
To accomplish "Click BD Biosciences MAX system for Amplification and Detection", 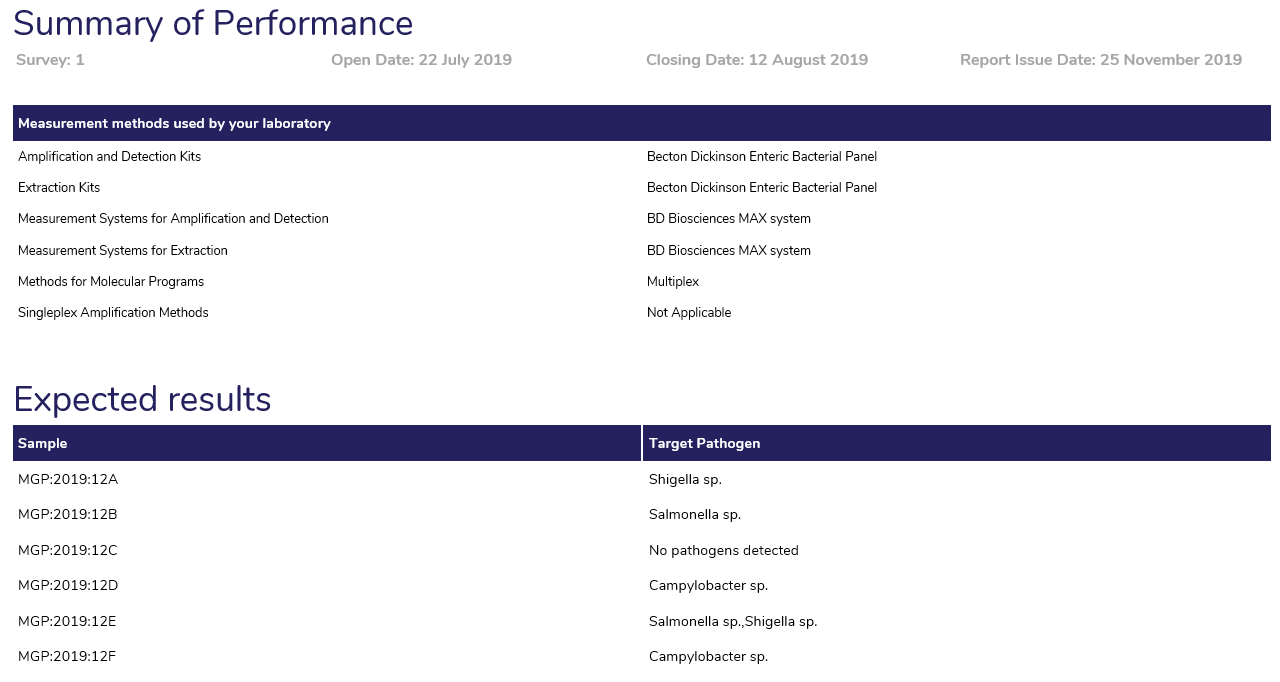I will click(x=729, y=219).
